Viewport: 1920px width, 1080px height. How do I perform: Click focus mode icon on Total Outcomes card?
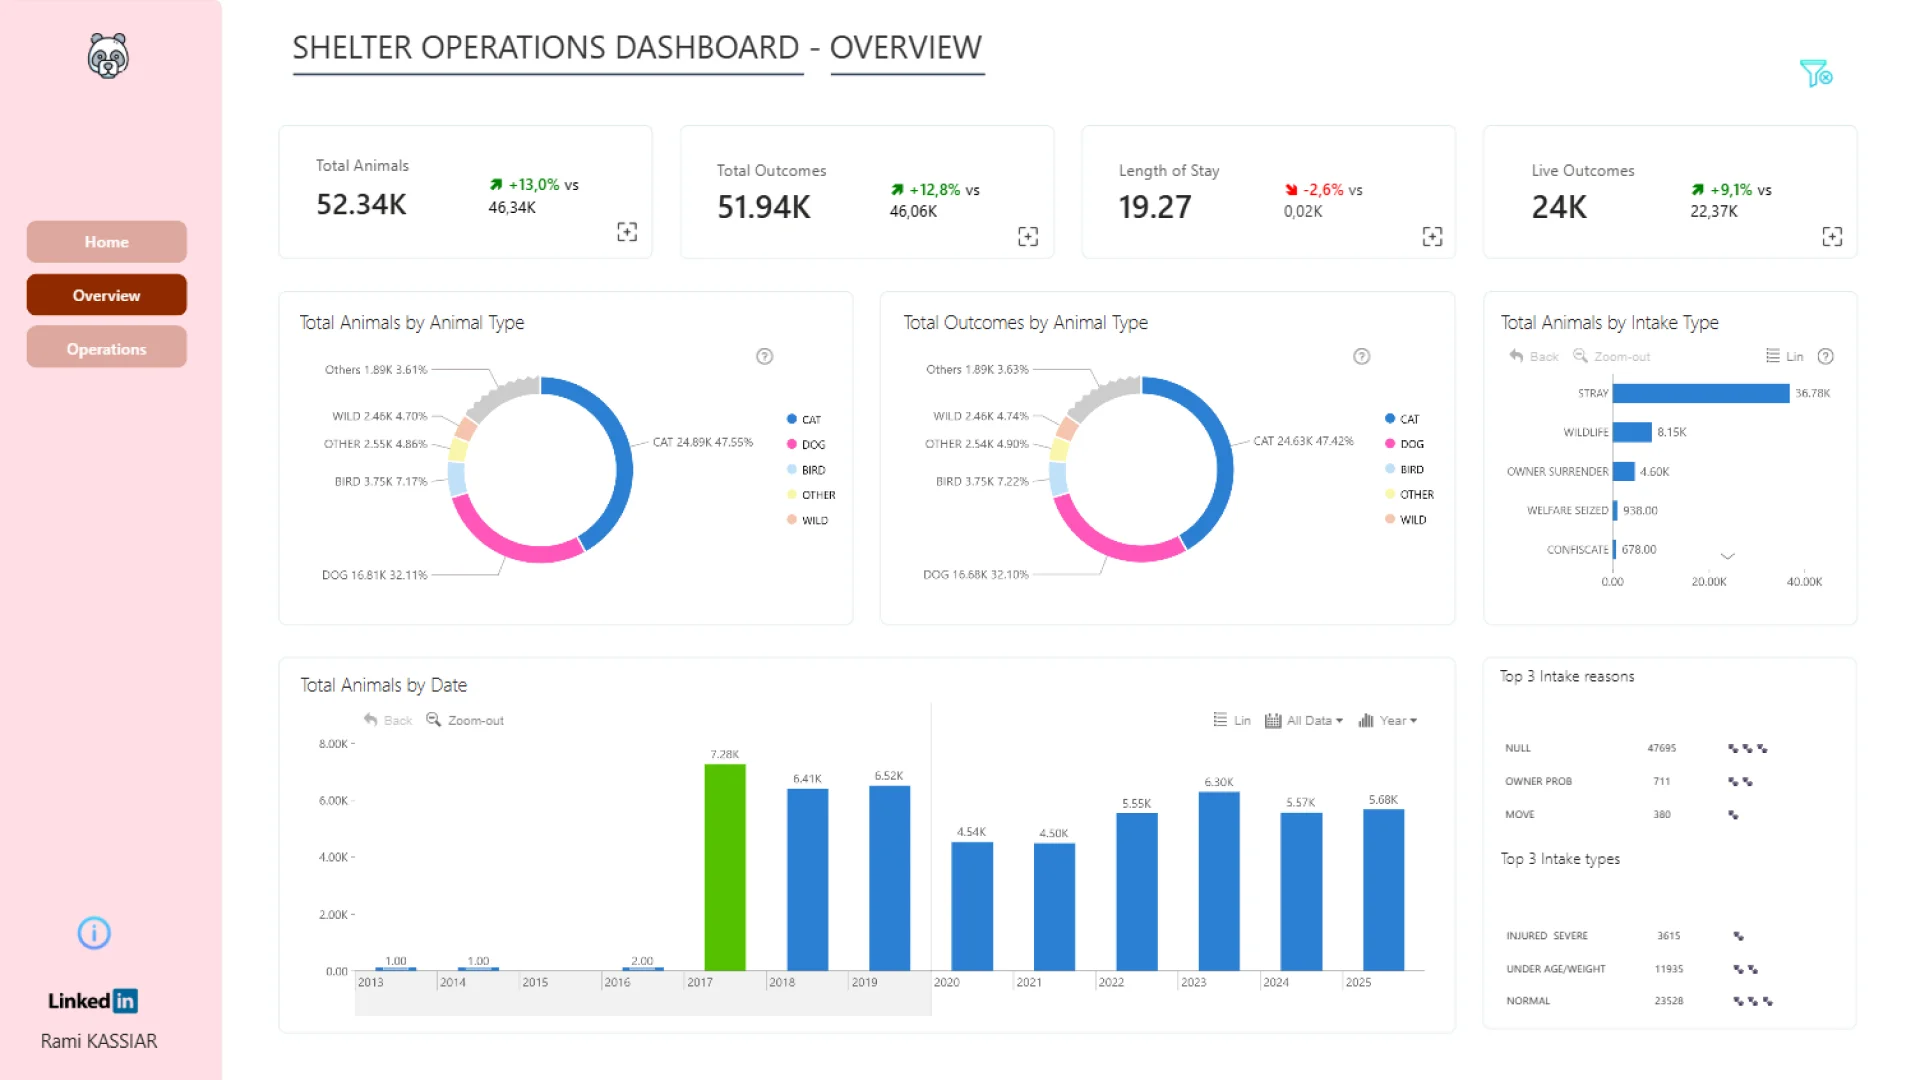pos(1028,237)
